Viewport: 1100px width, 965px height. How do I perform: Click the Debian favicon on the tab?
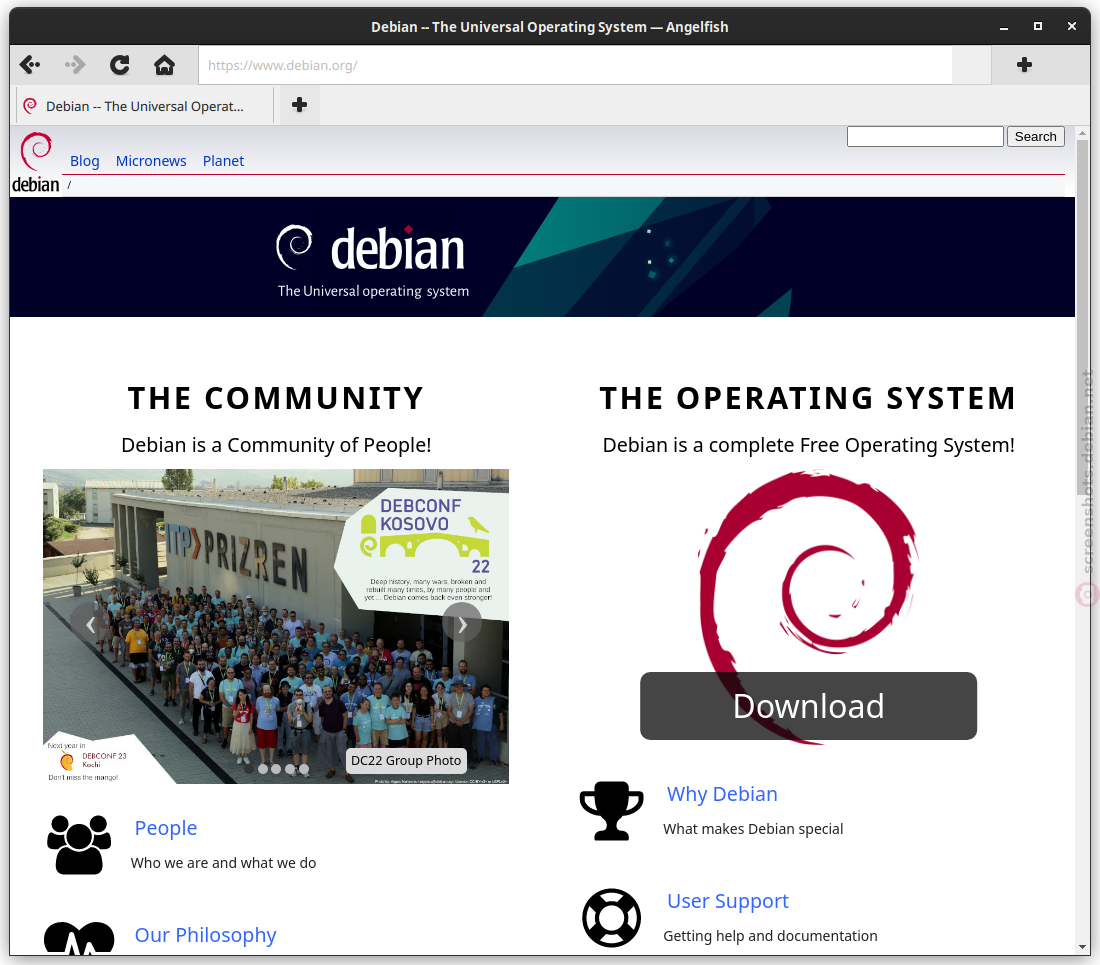tap(30, 106)
